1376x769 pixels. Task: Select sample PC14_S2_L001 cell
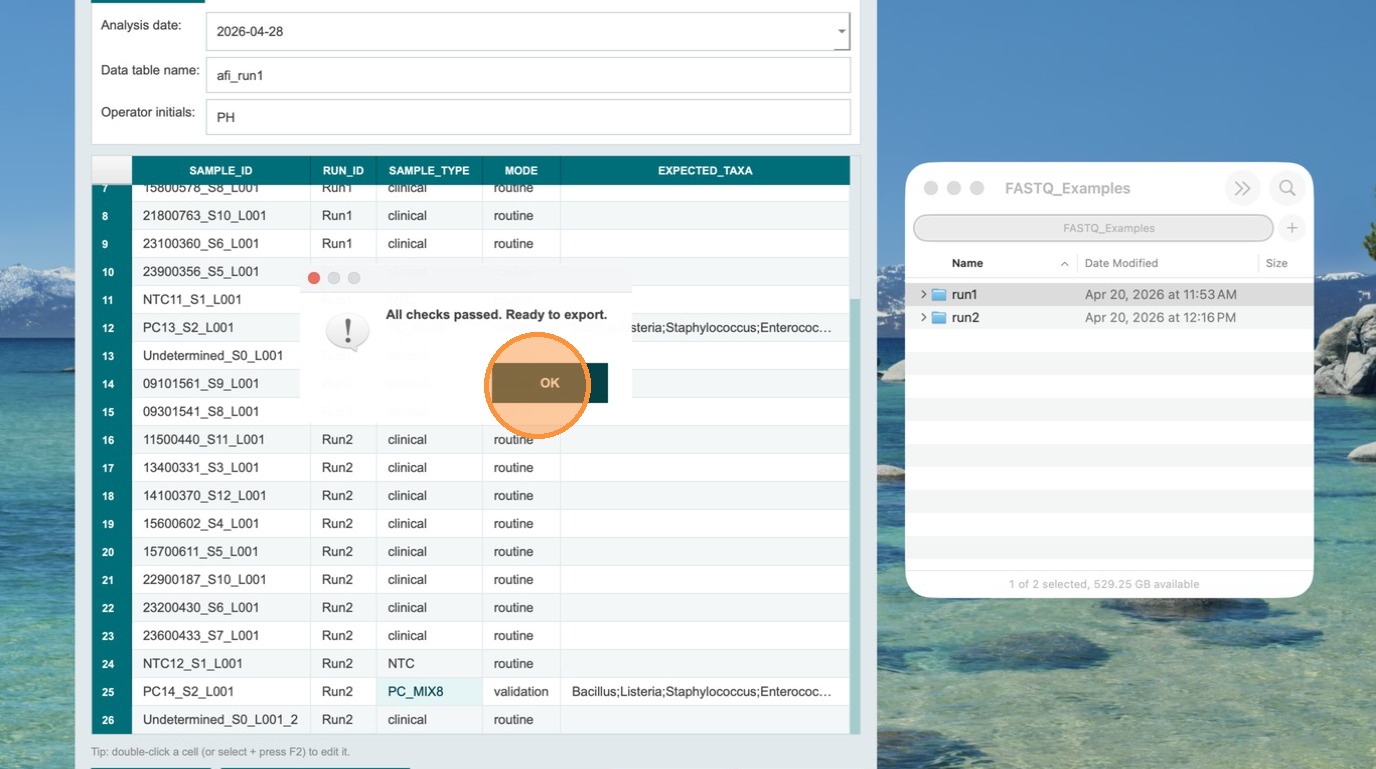[221, 692]
